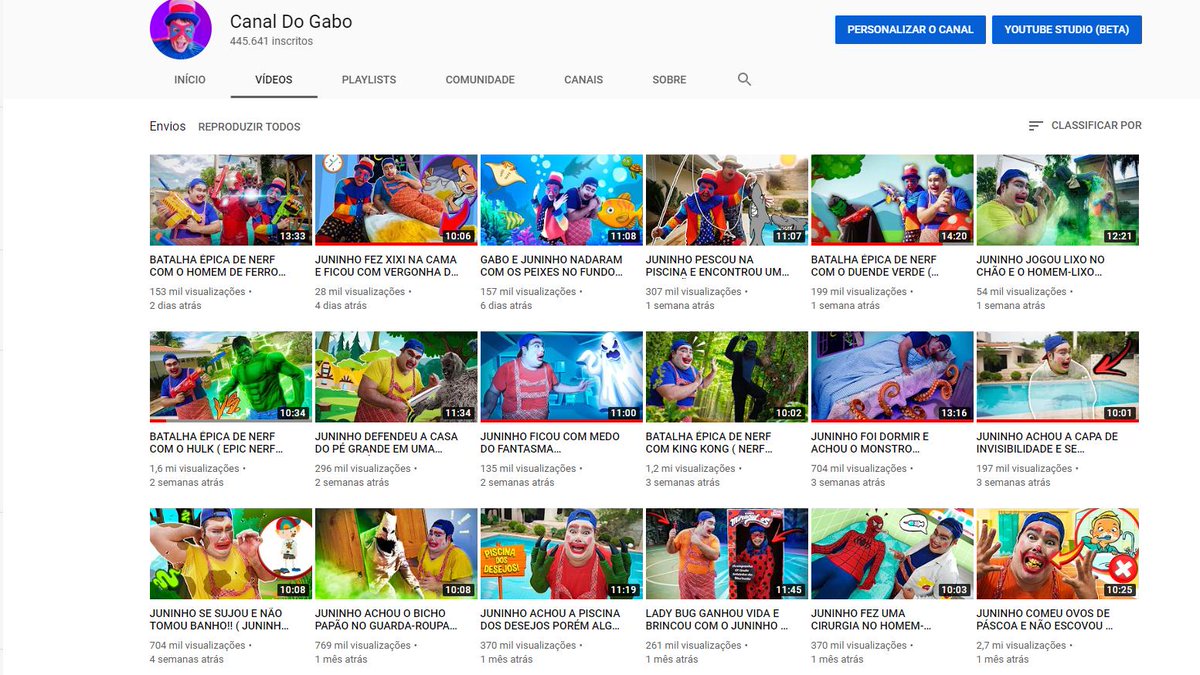1200x675 pixels.
Task: Click title 'BATALHA ÉPICA DE NERF COM KING KONG'
Action: point(709,443)
